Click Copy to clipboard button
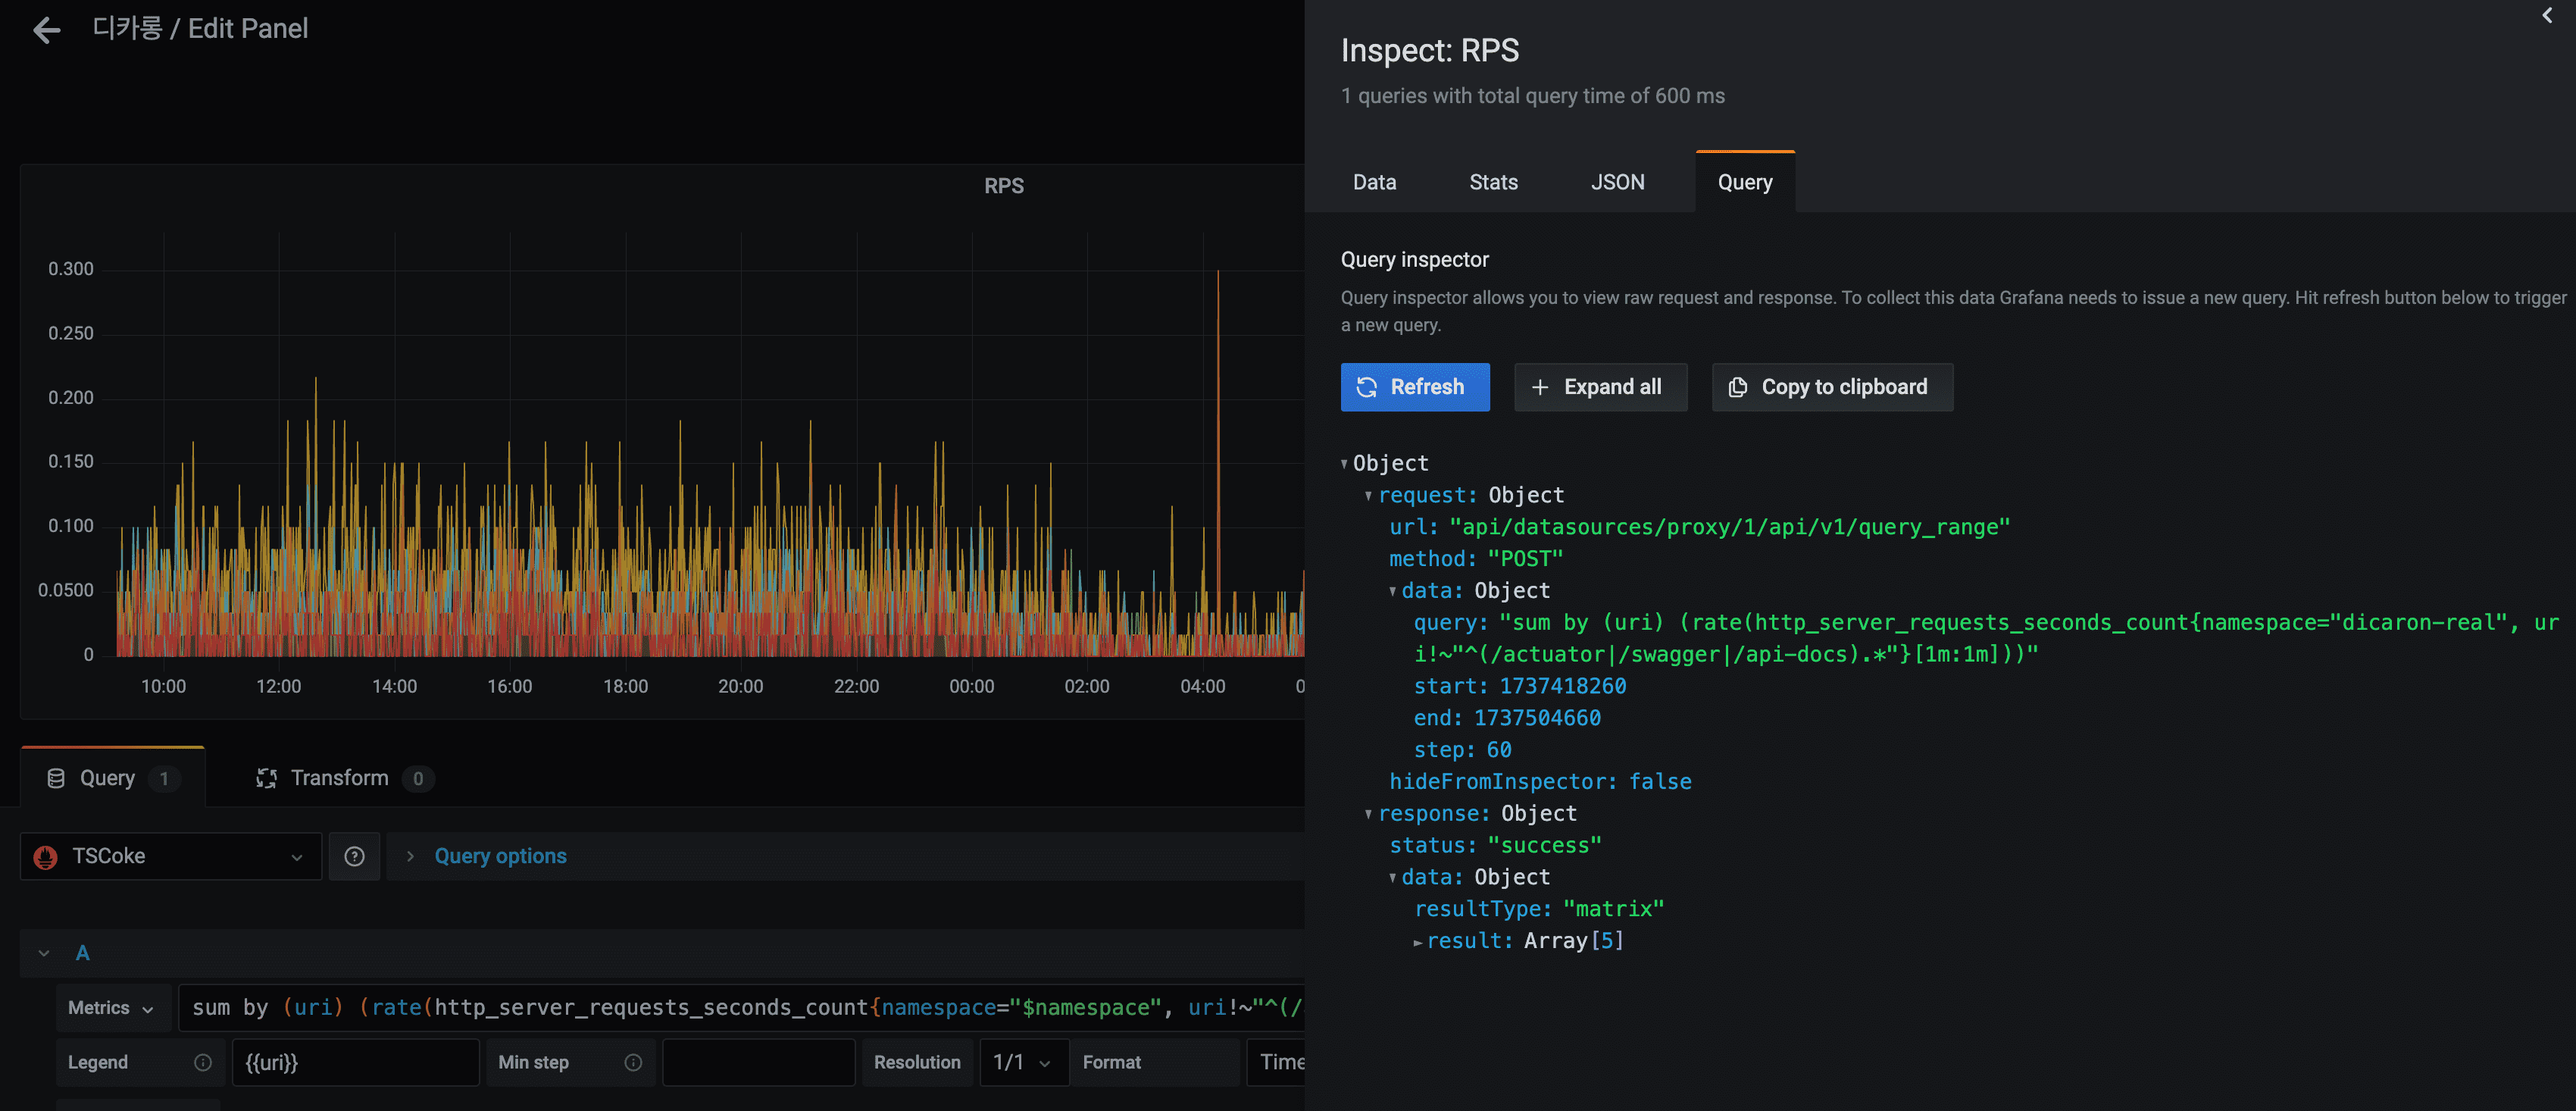The height and width of the screenshot is (1111, 2576). [1831, 387]
